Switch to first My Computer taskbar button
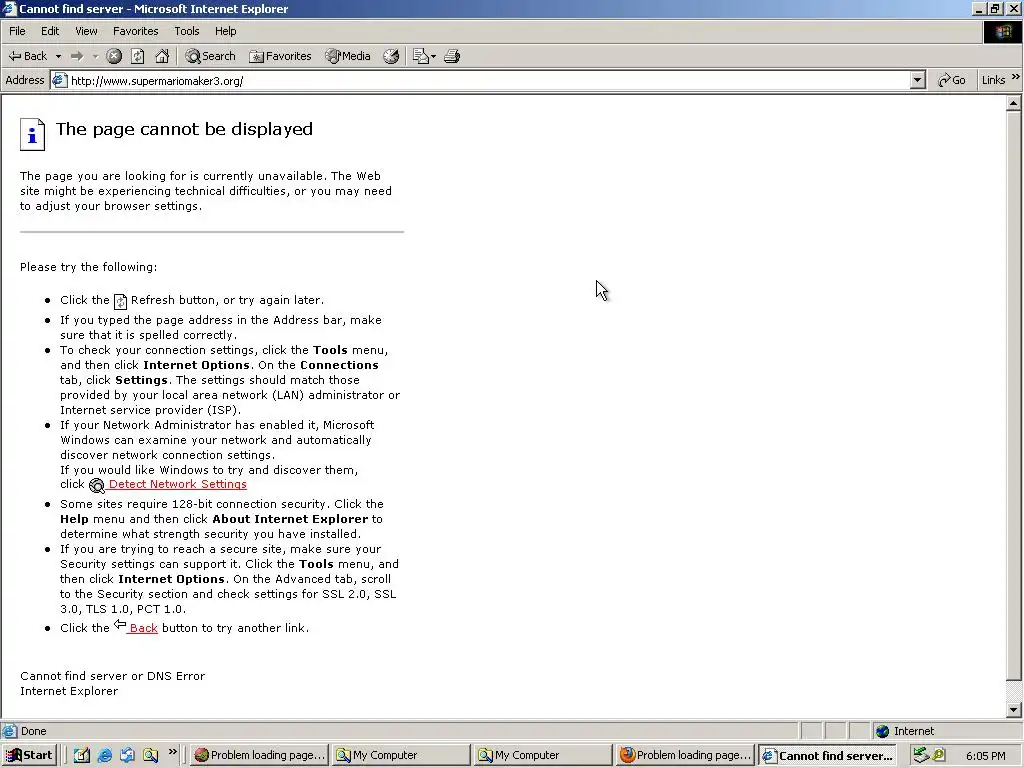Screen dimensions: 1024x768 coord(400,755)
